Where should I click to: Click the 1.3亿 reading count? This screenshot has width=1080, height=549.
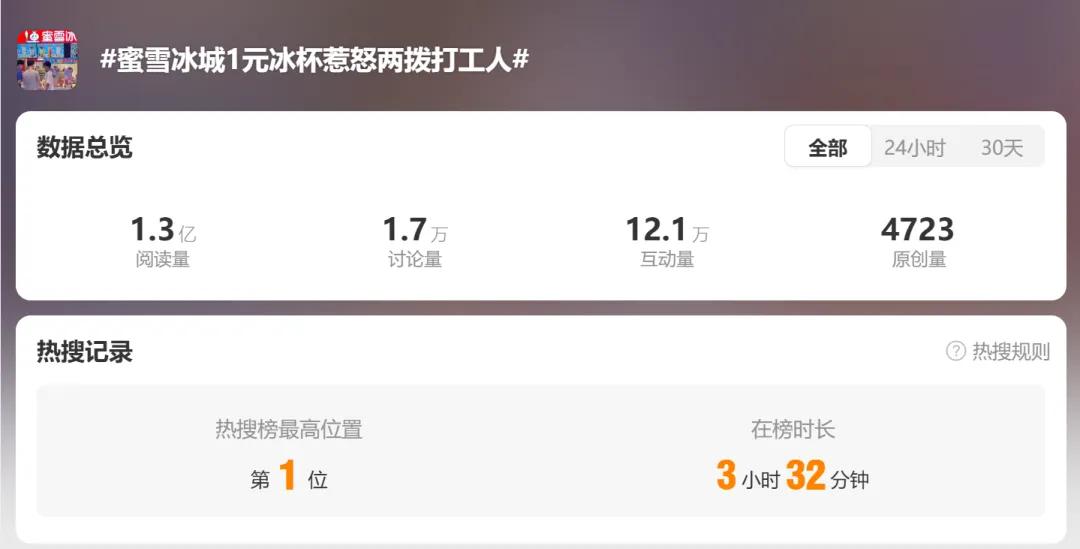(163, 229)
